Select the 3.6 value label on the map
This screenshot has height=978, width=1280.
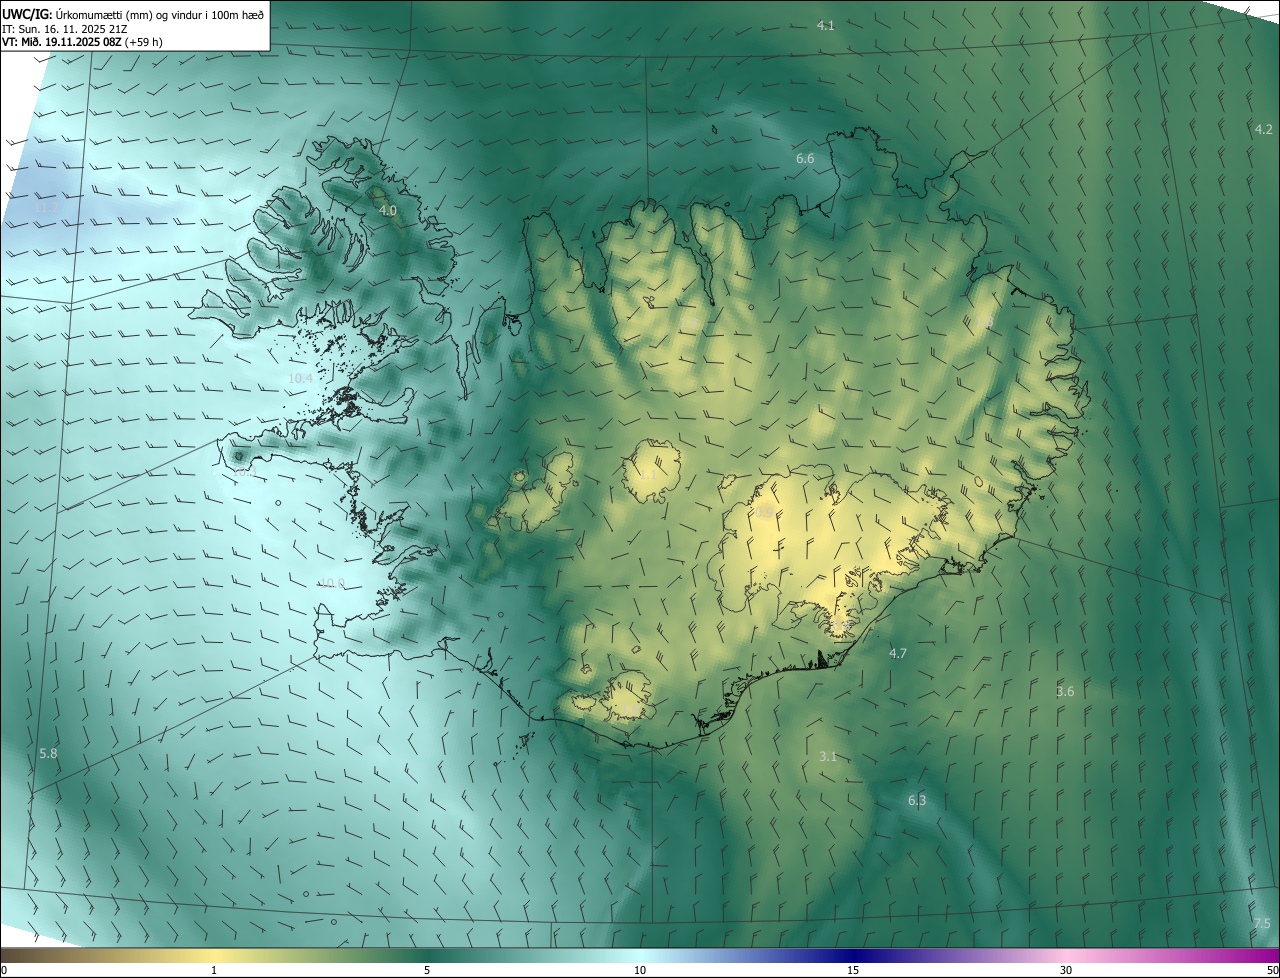coord(1065,691)
